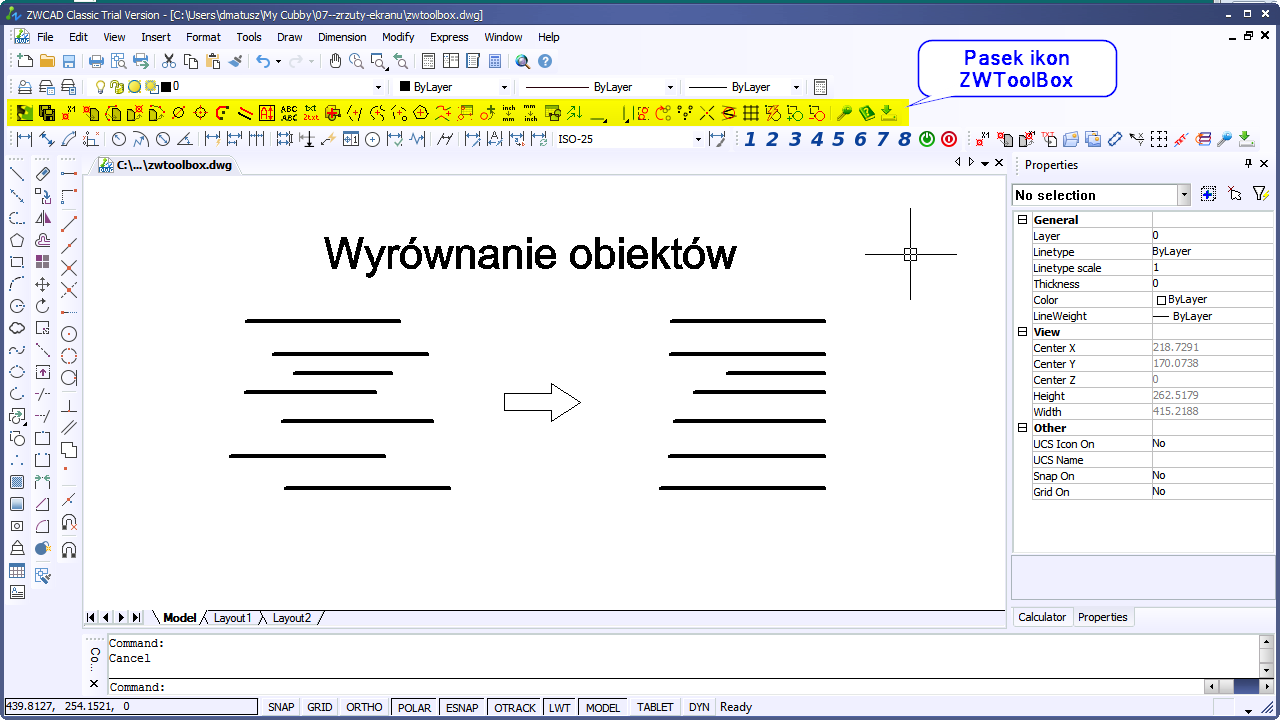Click the inch-to-mm conversion icon
This screenshot has width=1280, height=720.
click(x=509, y=113)
